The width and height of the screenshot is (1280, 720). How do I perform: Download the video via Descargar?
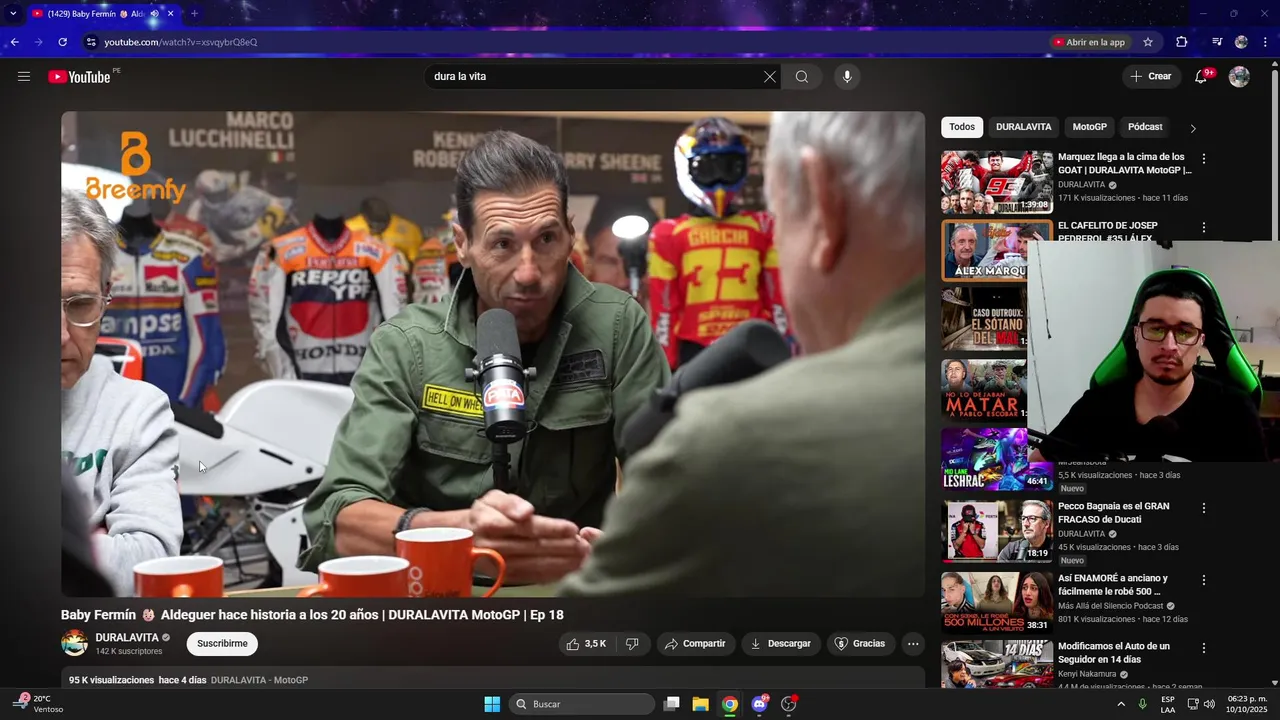781,644
